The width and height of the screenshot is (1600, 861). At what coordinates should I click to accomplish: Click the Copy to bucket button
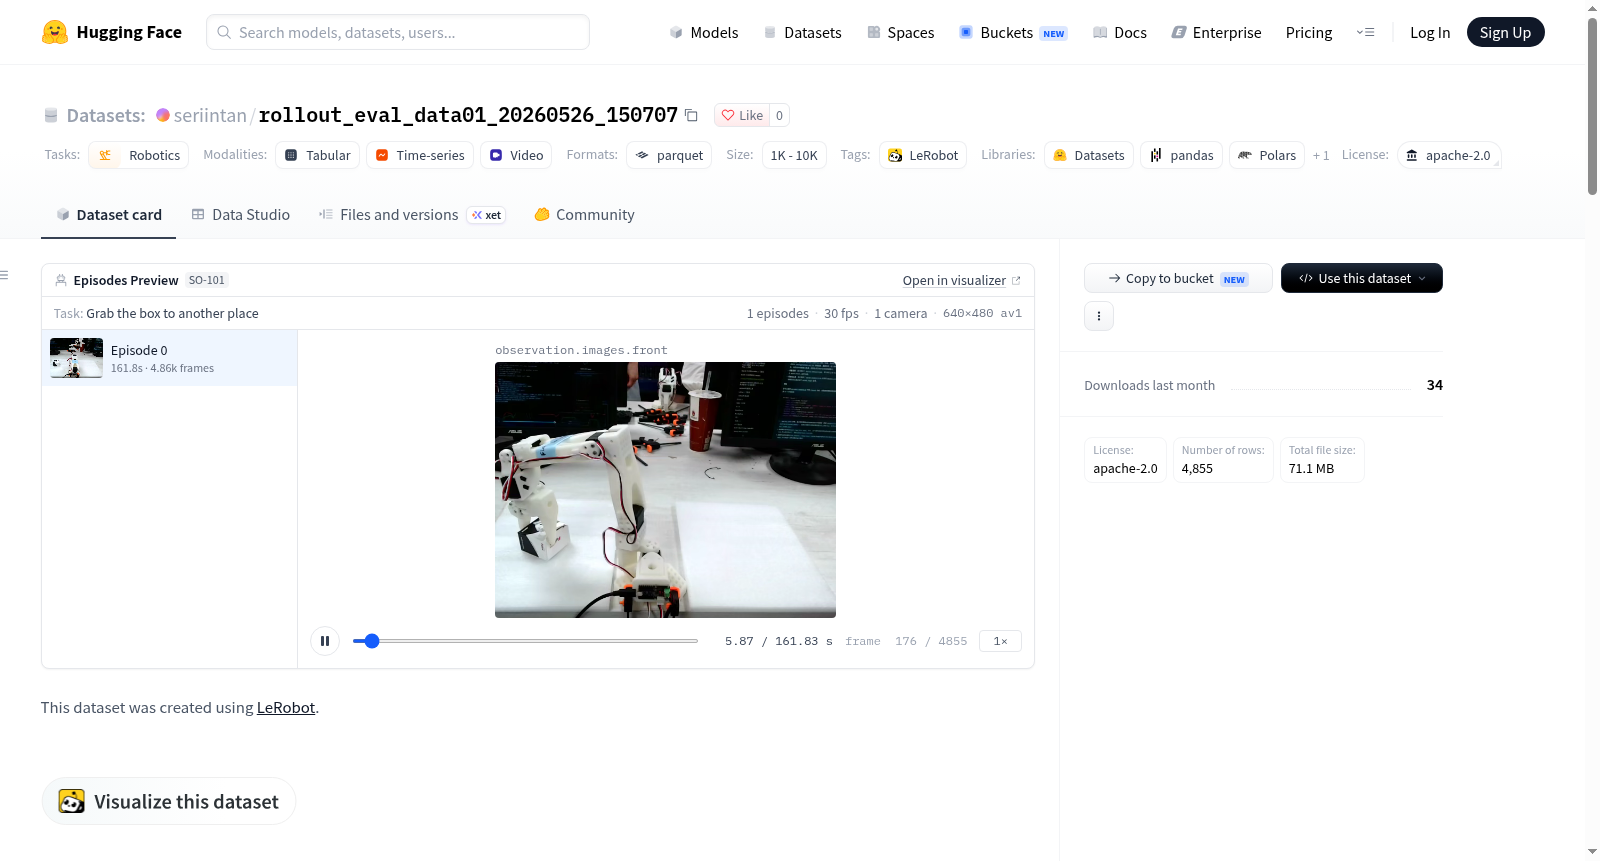click(1178, 278)
